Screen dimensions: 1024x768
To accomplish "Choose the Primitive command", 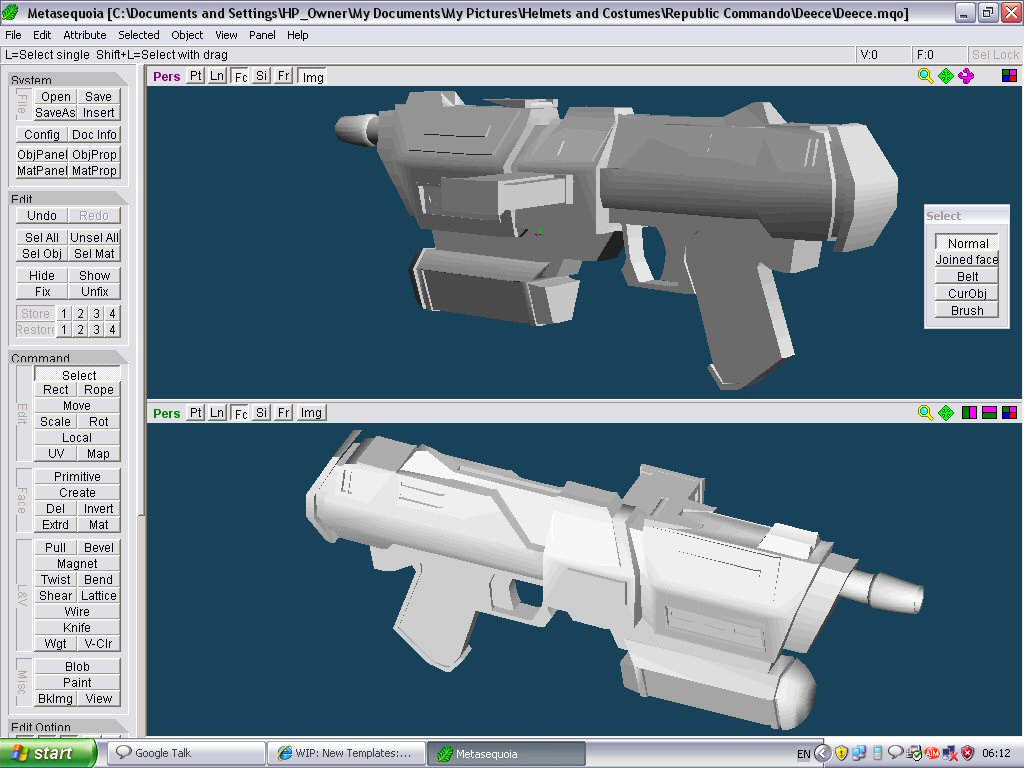I will [77, 477].
